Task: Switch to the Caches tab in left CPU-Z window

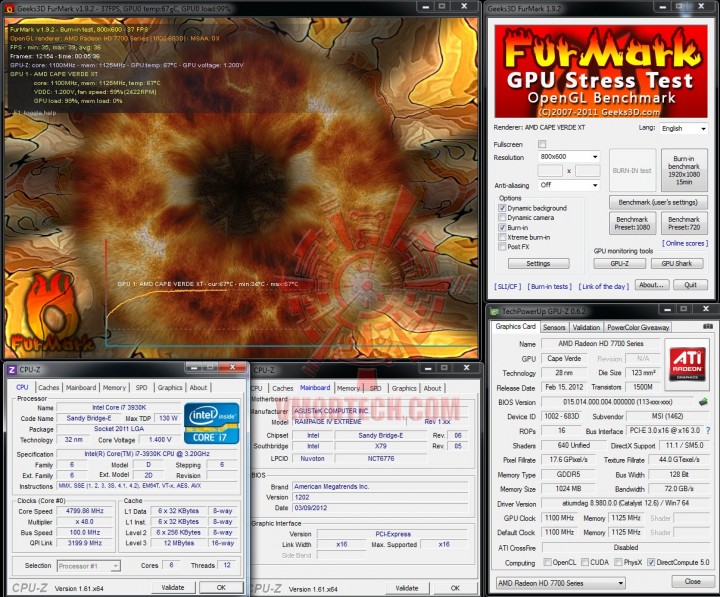Action: [48, 388]
